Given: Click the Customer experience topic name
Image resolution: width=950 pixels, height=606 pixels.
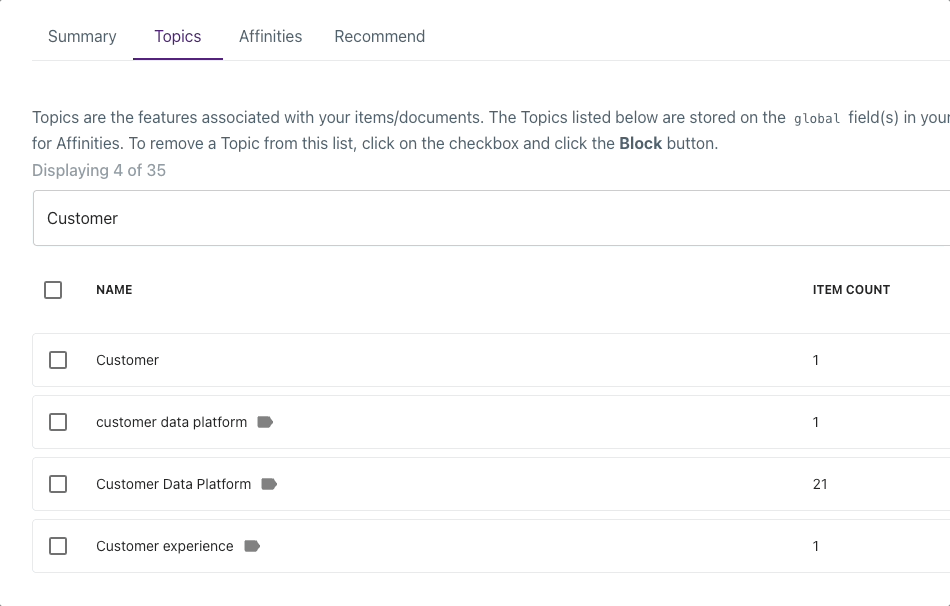Looking at the screenshot, I should pyautogui.click(x=165, y=546).
